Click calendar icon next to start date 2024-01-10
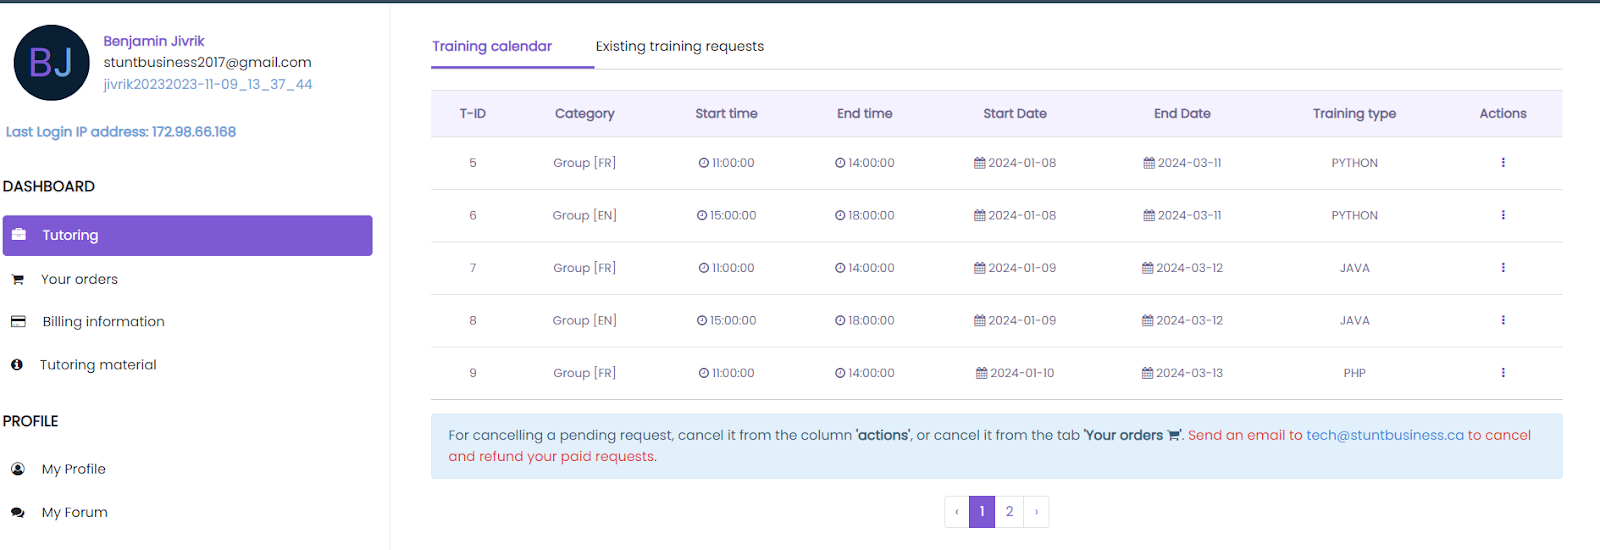This screenshot has width=1600, height=550. pyautogui.click(x=982, y=373)
